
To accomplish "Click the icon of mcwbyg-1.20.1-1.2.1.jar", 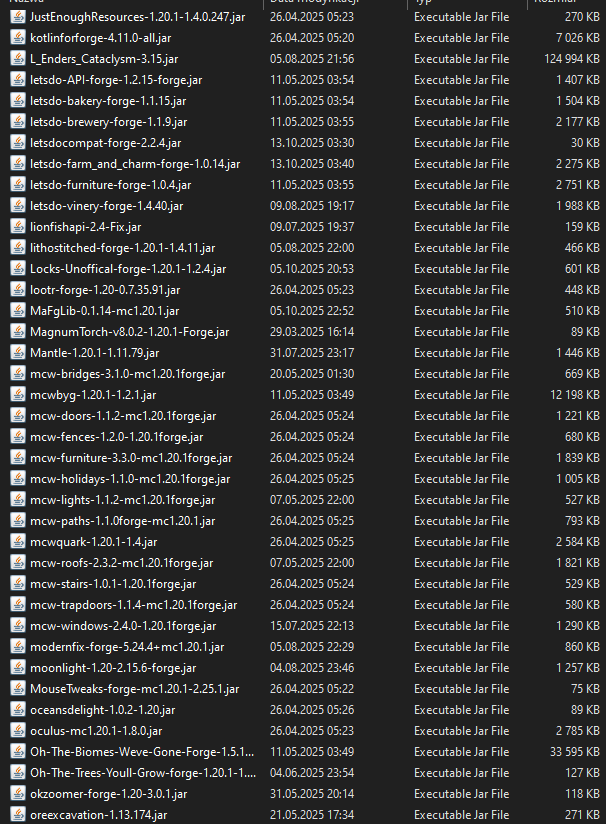I will pos(18,395).
